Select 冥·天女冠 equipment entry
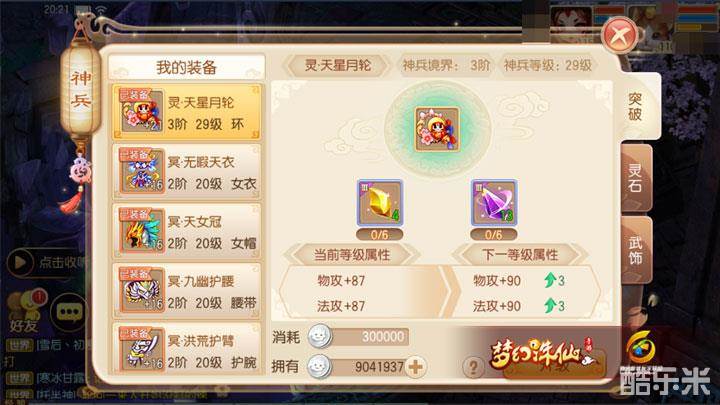 [x=187, y=231]
